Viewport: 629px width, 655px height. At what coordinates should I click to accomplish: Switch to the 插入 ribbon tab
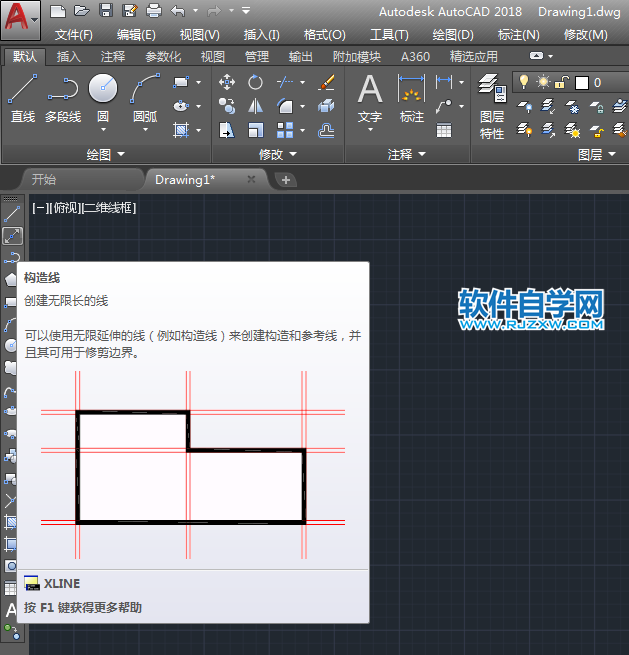pos(68,56)
